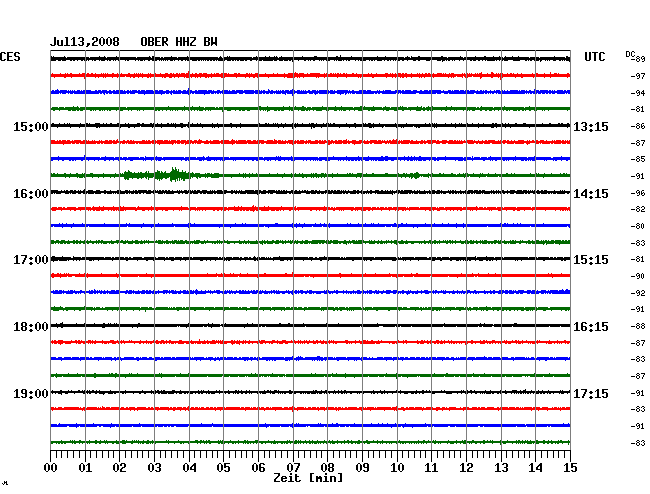Select the 17:15 UTC time label
Viewport: 650px width, 494px height.
click(x=591, y=393)
